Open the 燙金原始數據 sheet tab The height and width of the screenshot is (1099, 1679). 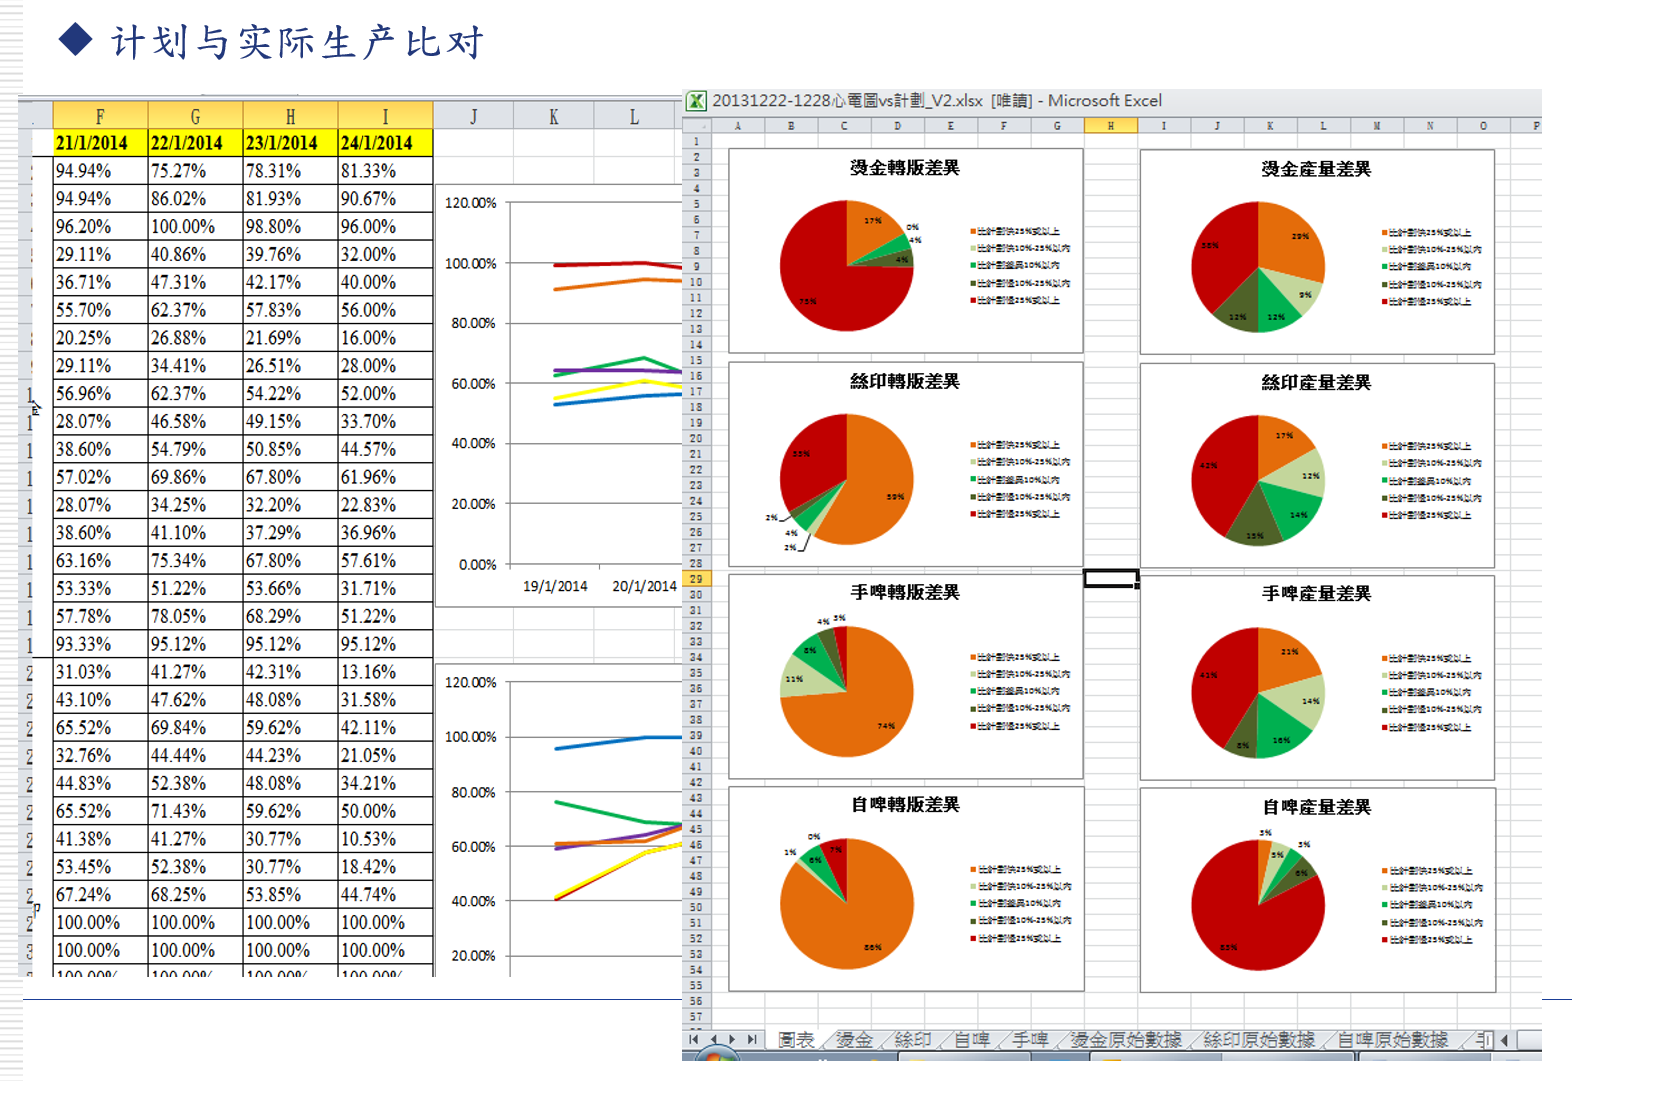[x=1126, y=1040]
